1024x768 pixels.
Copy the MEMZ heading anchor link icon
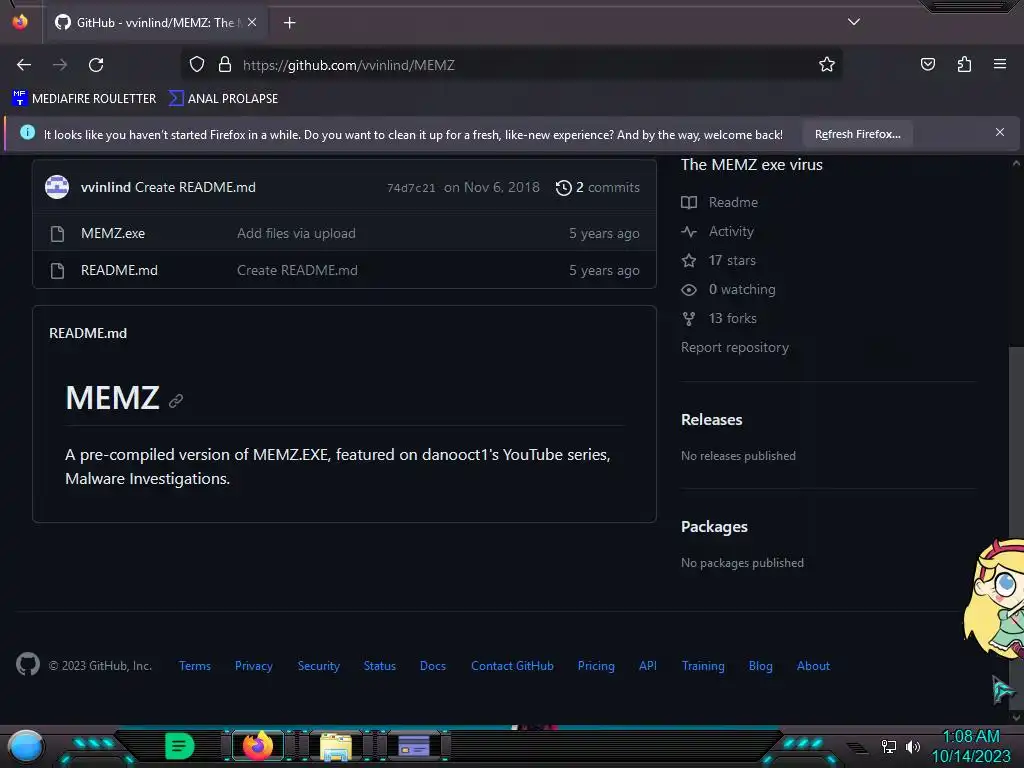[176, 400]
